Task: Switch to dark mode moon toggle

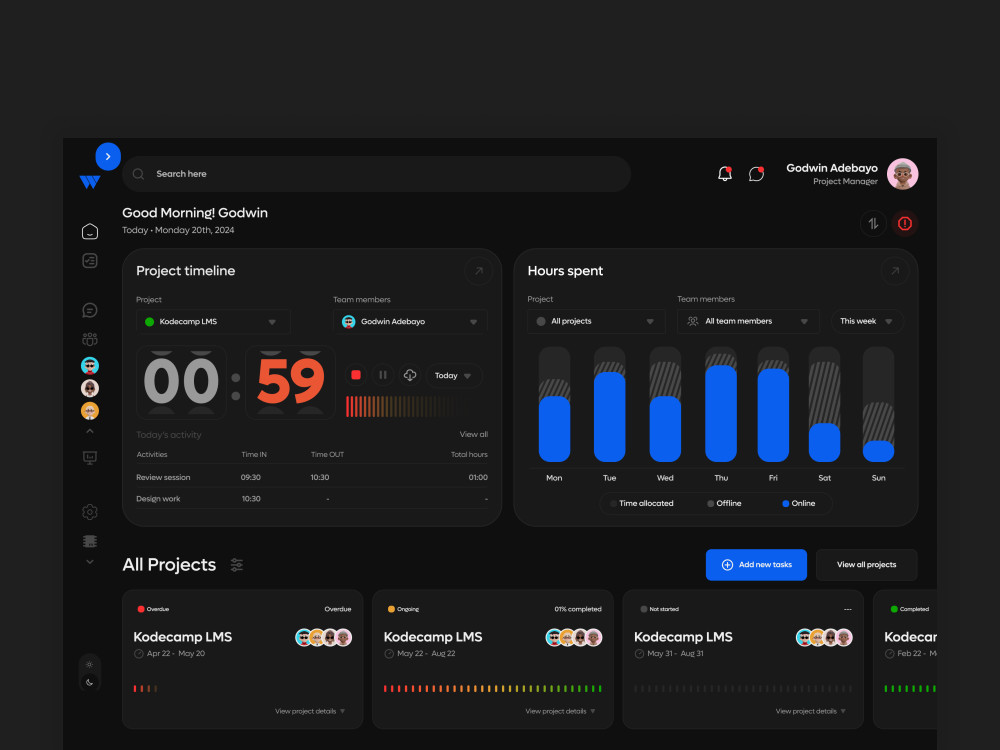Action: click(x=89, y=682)
